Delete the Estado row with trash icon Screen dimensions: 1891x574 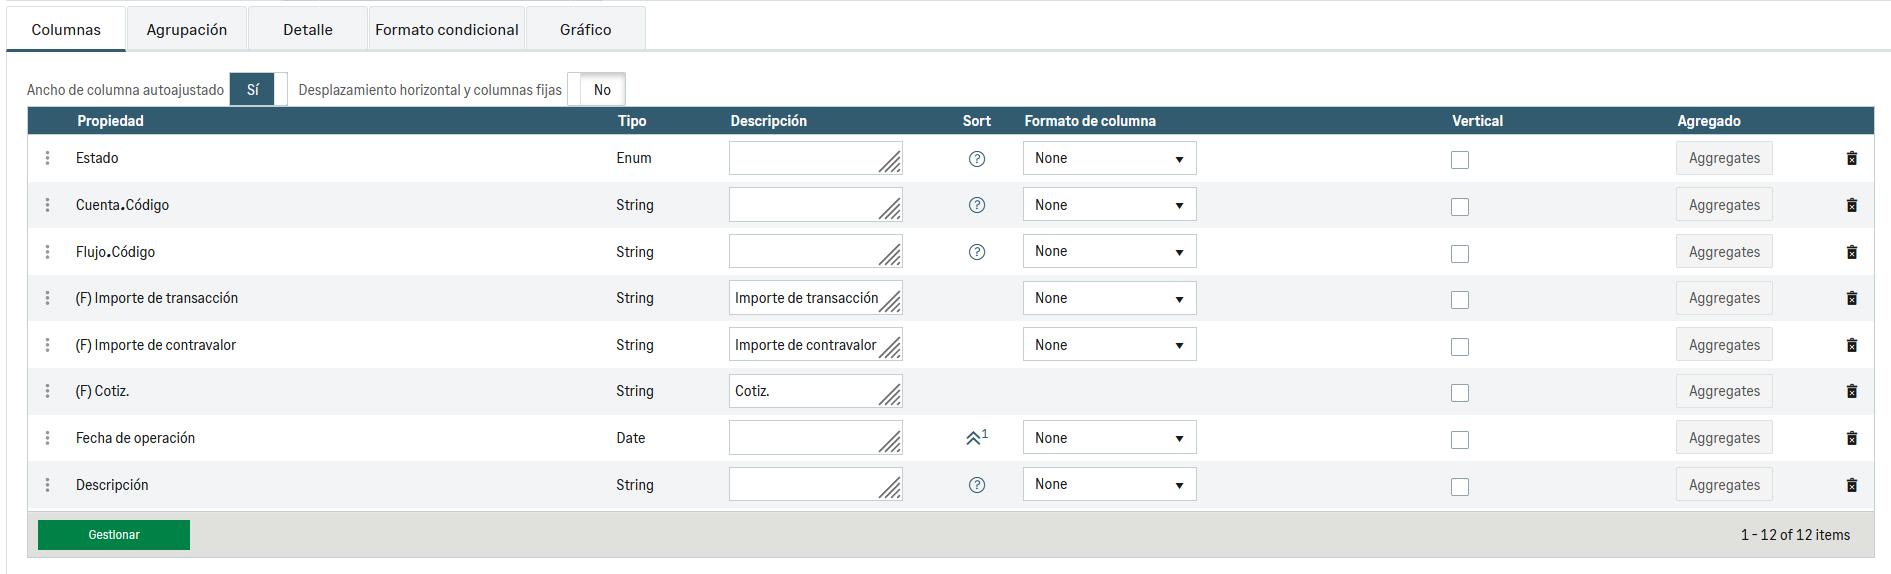coord(1851,158)
